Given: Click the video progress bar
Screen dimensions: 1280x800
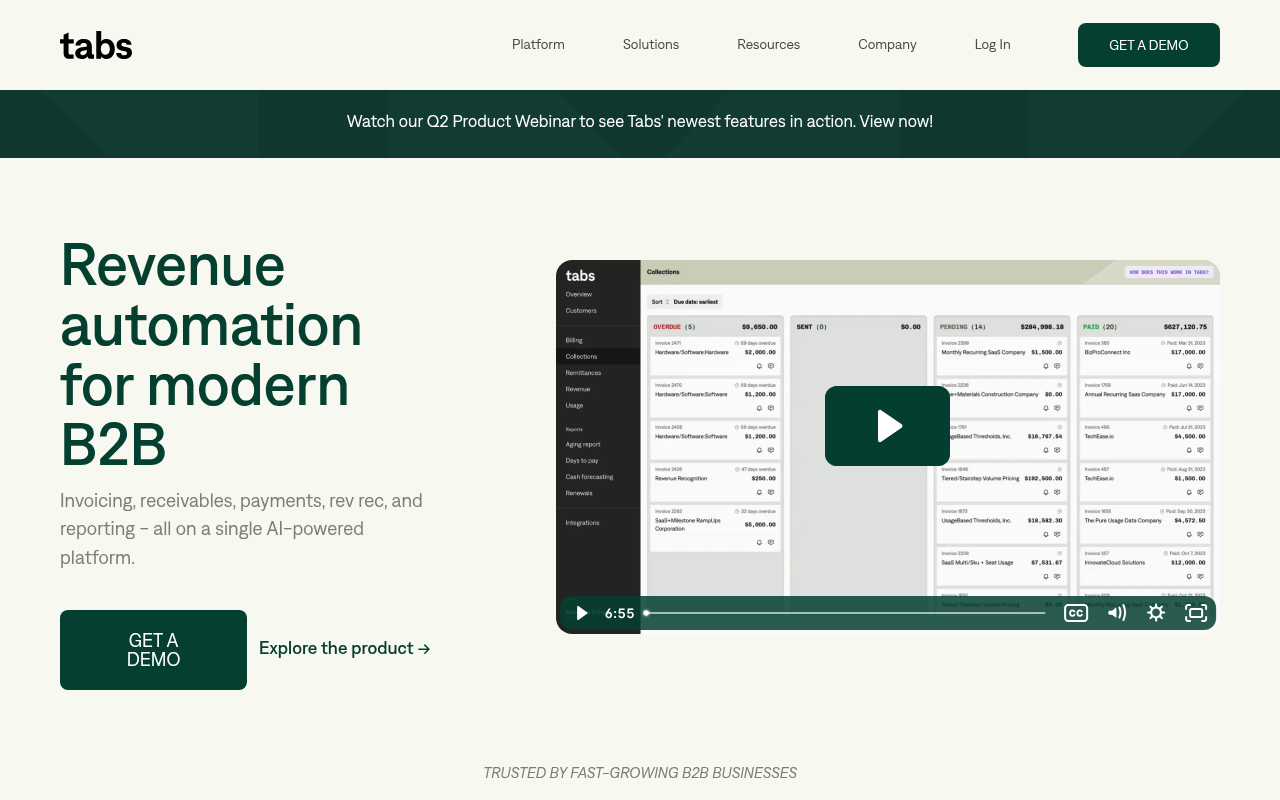Looking at the screenshot, I should 845,613.
